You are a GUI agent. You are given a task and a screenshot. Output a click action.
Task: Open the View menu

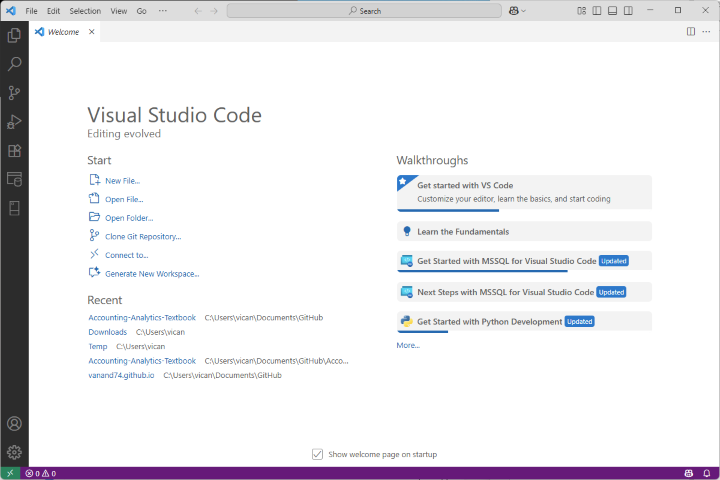coord(118,11)
